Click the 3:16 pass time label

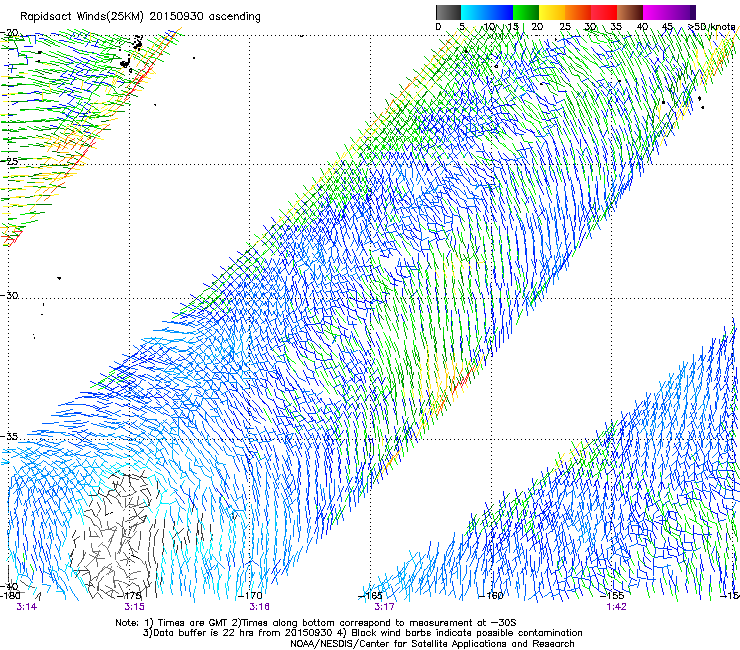click(x=259, y=607)
